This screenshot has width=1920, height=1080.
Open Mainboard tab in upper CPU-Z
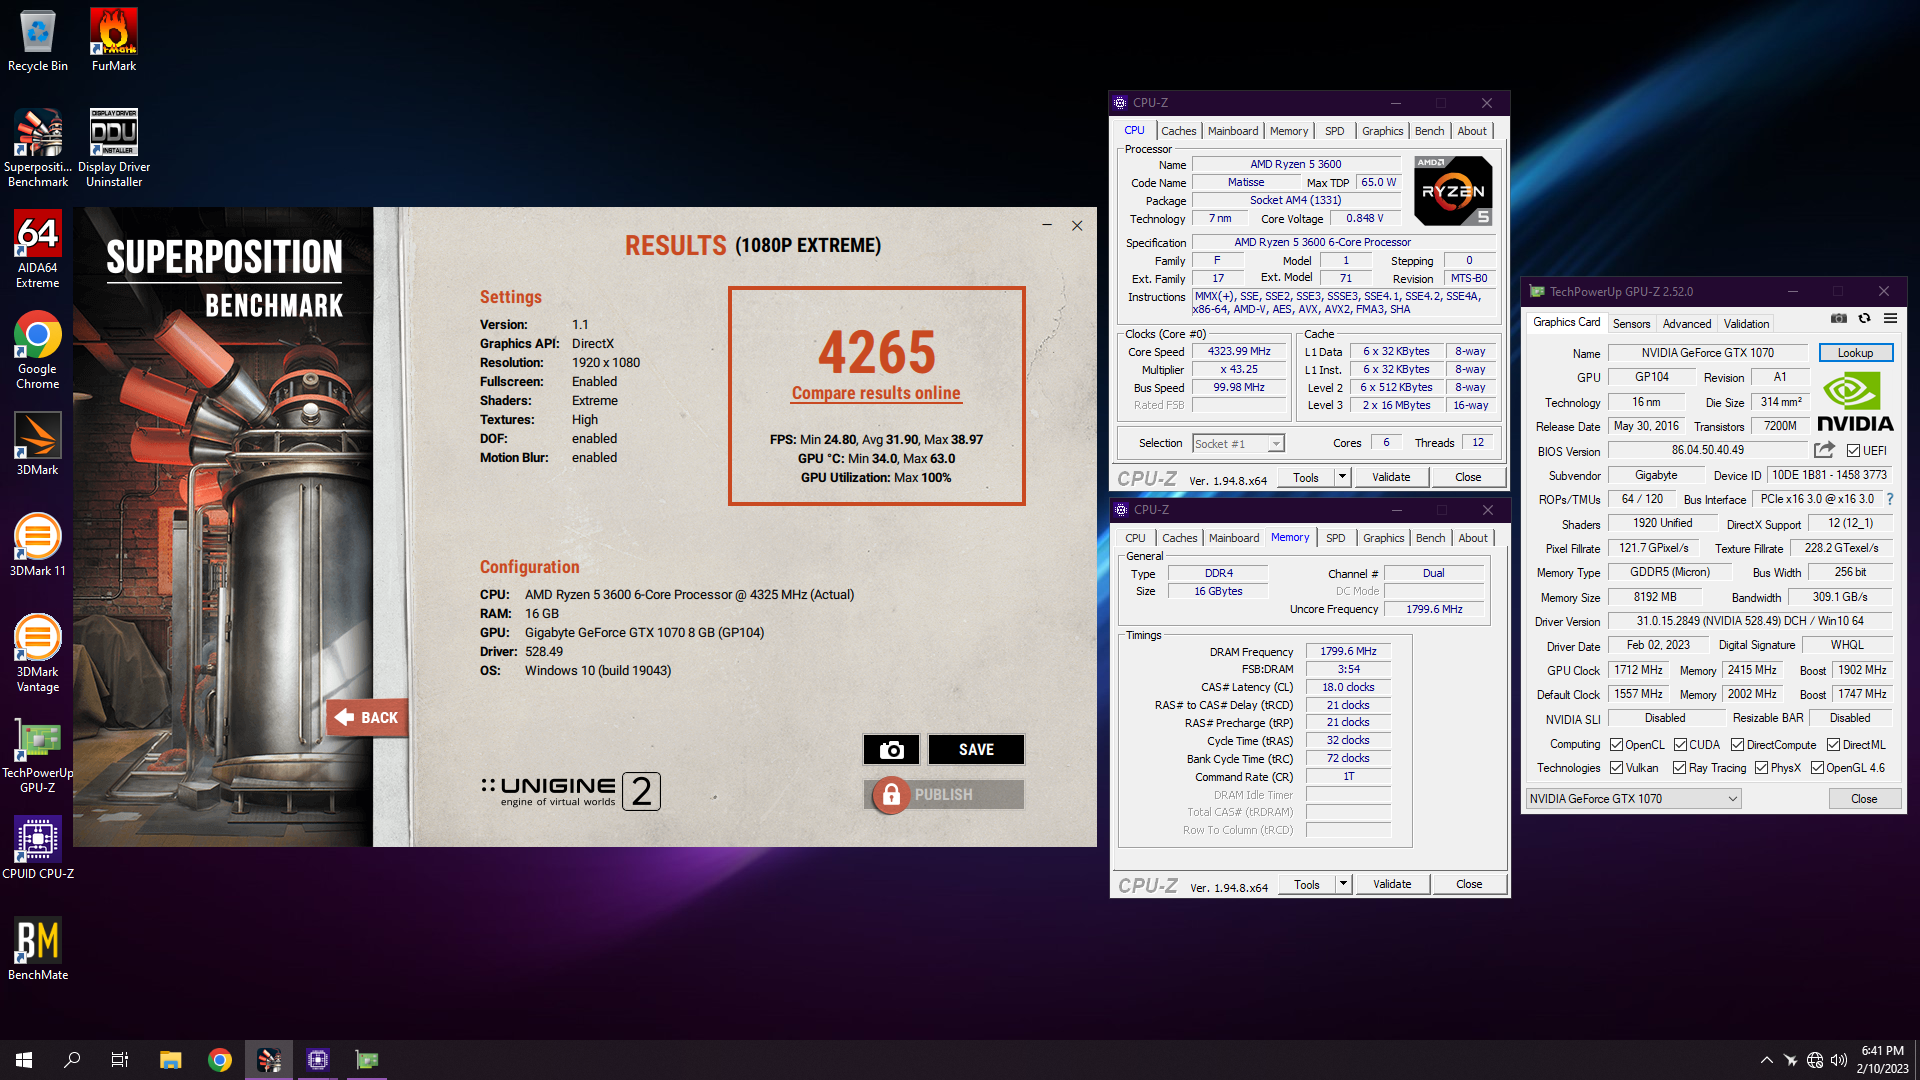[x=1233, y=131]
